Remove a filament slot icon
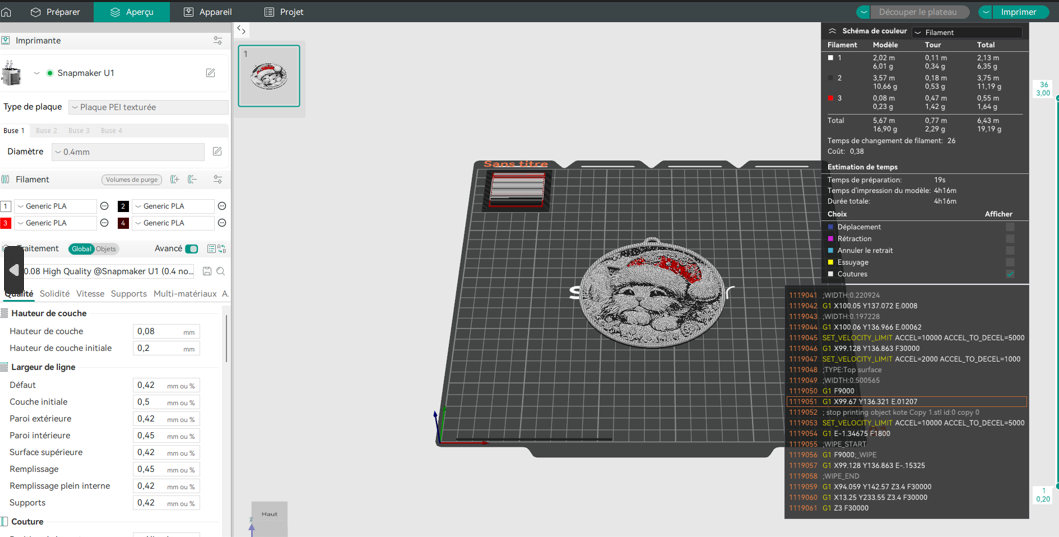Viewport: 1059px width, 537px height. pos(192,180)
